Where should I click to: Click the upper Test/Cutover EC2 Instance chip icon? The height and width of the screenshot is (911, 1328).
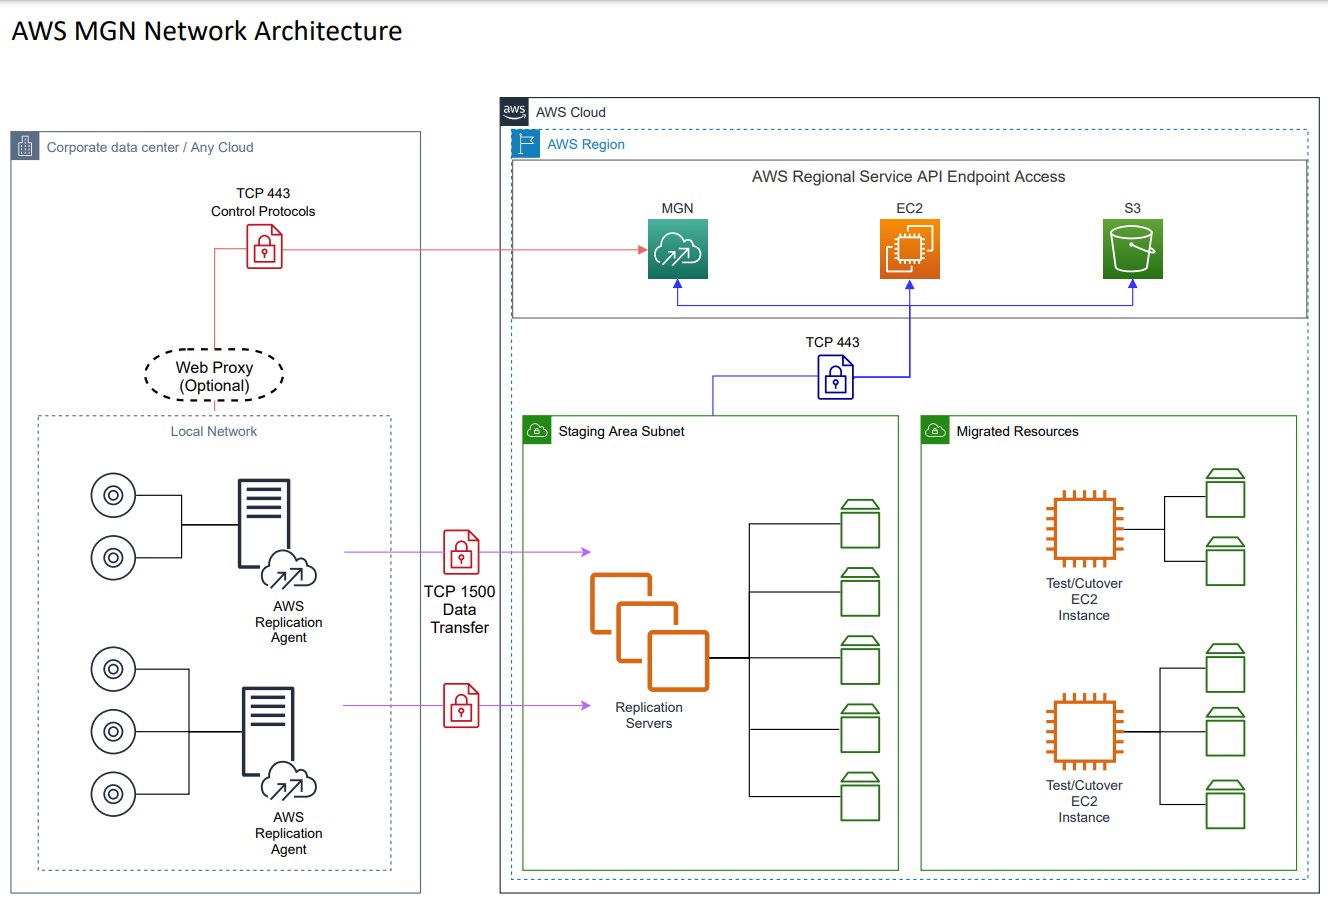click(x=1085, y=529)
